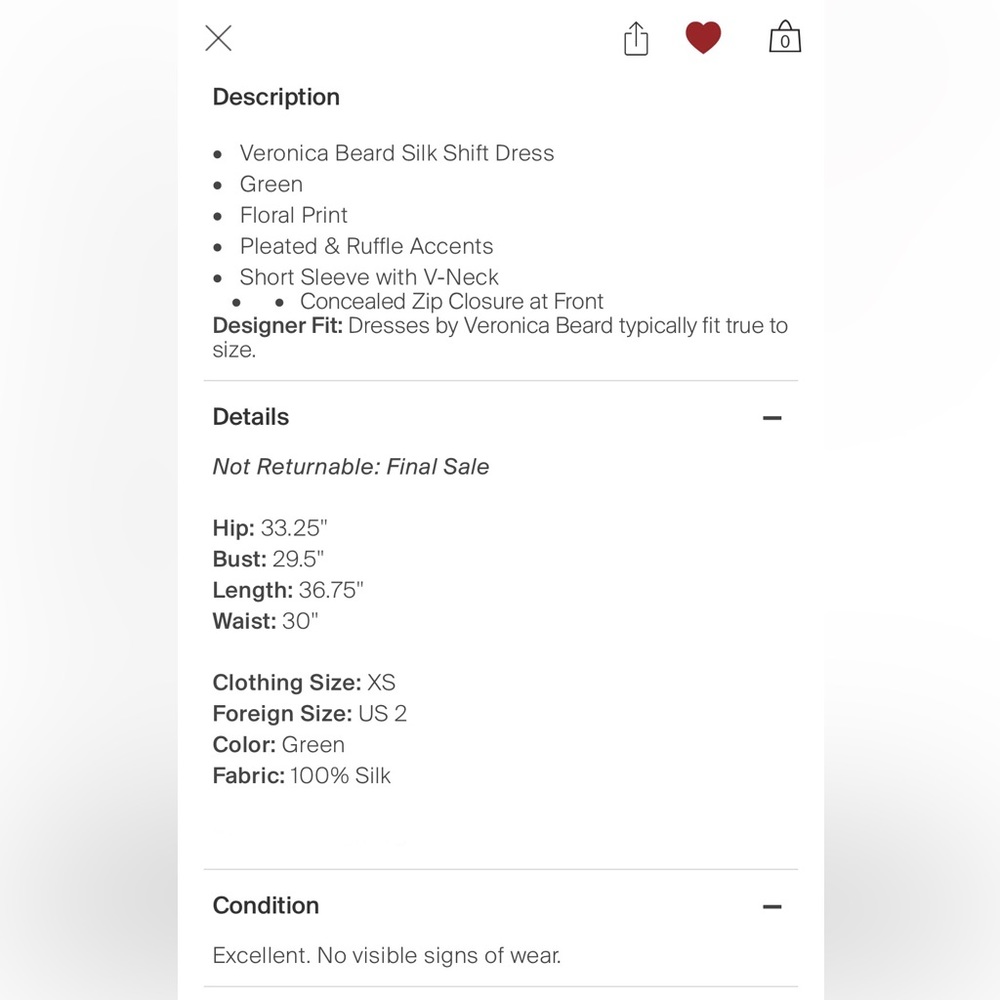The width and height of the screenshot is (1000, 1000).
Task: Click the Details section heading
Action: 251,417
